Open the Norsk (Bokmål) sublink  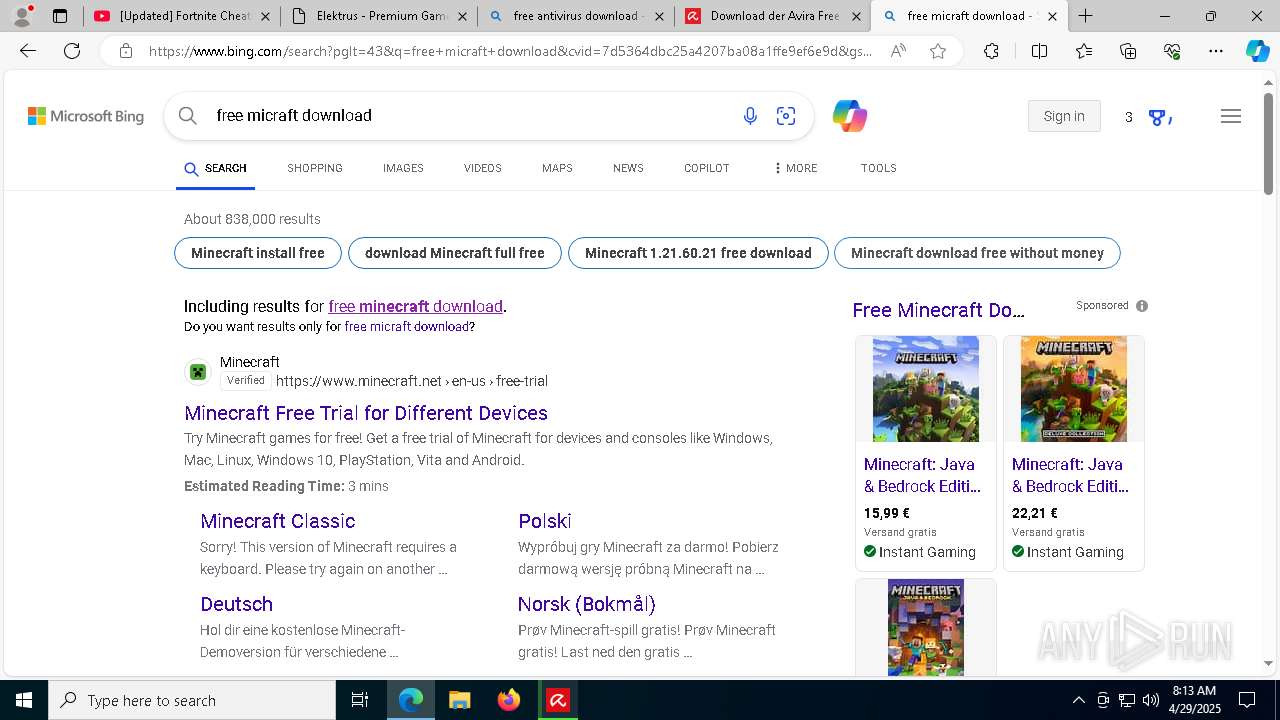pyautogui.click(x=587, y=604)
